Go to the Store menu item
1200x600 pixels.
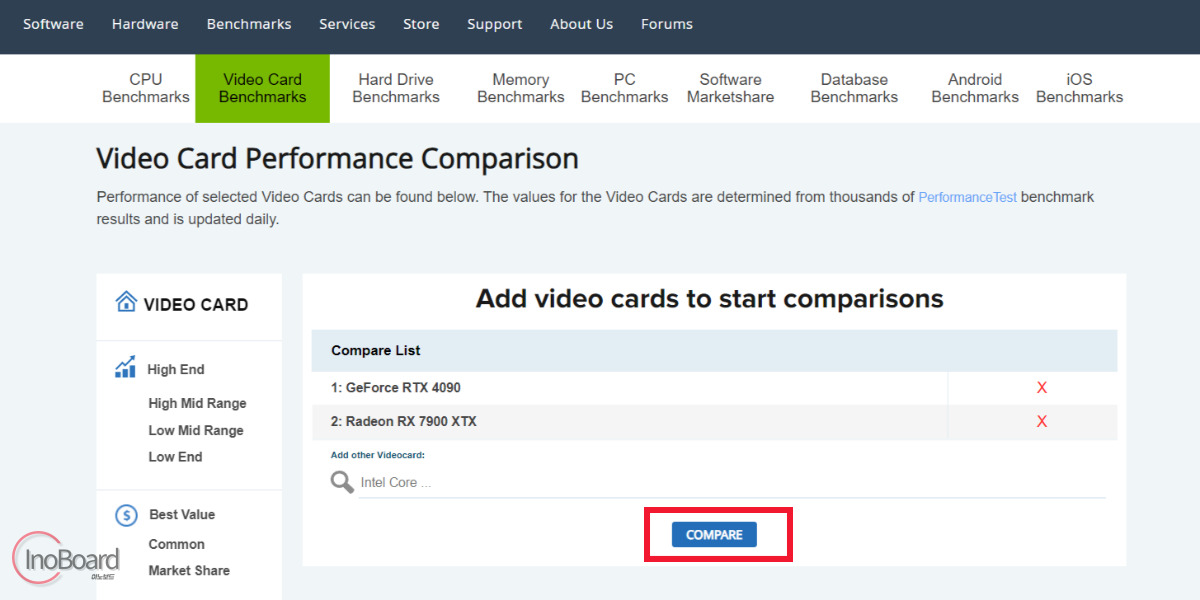click(421, 24)
